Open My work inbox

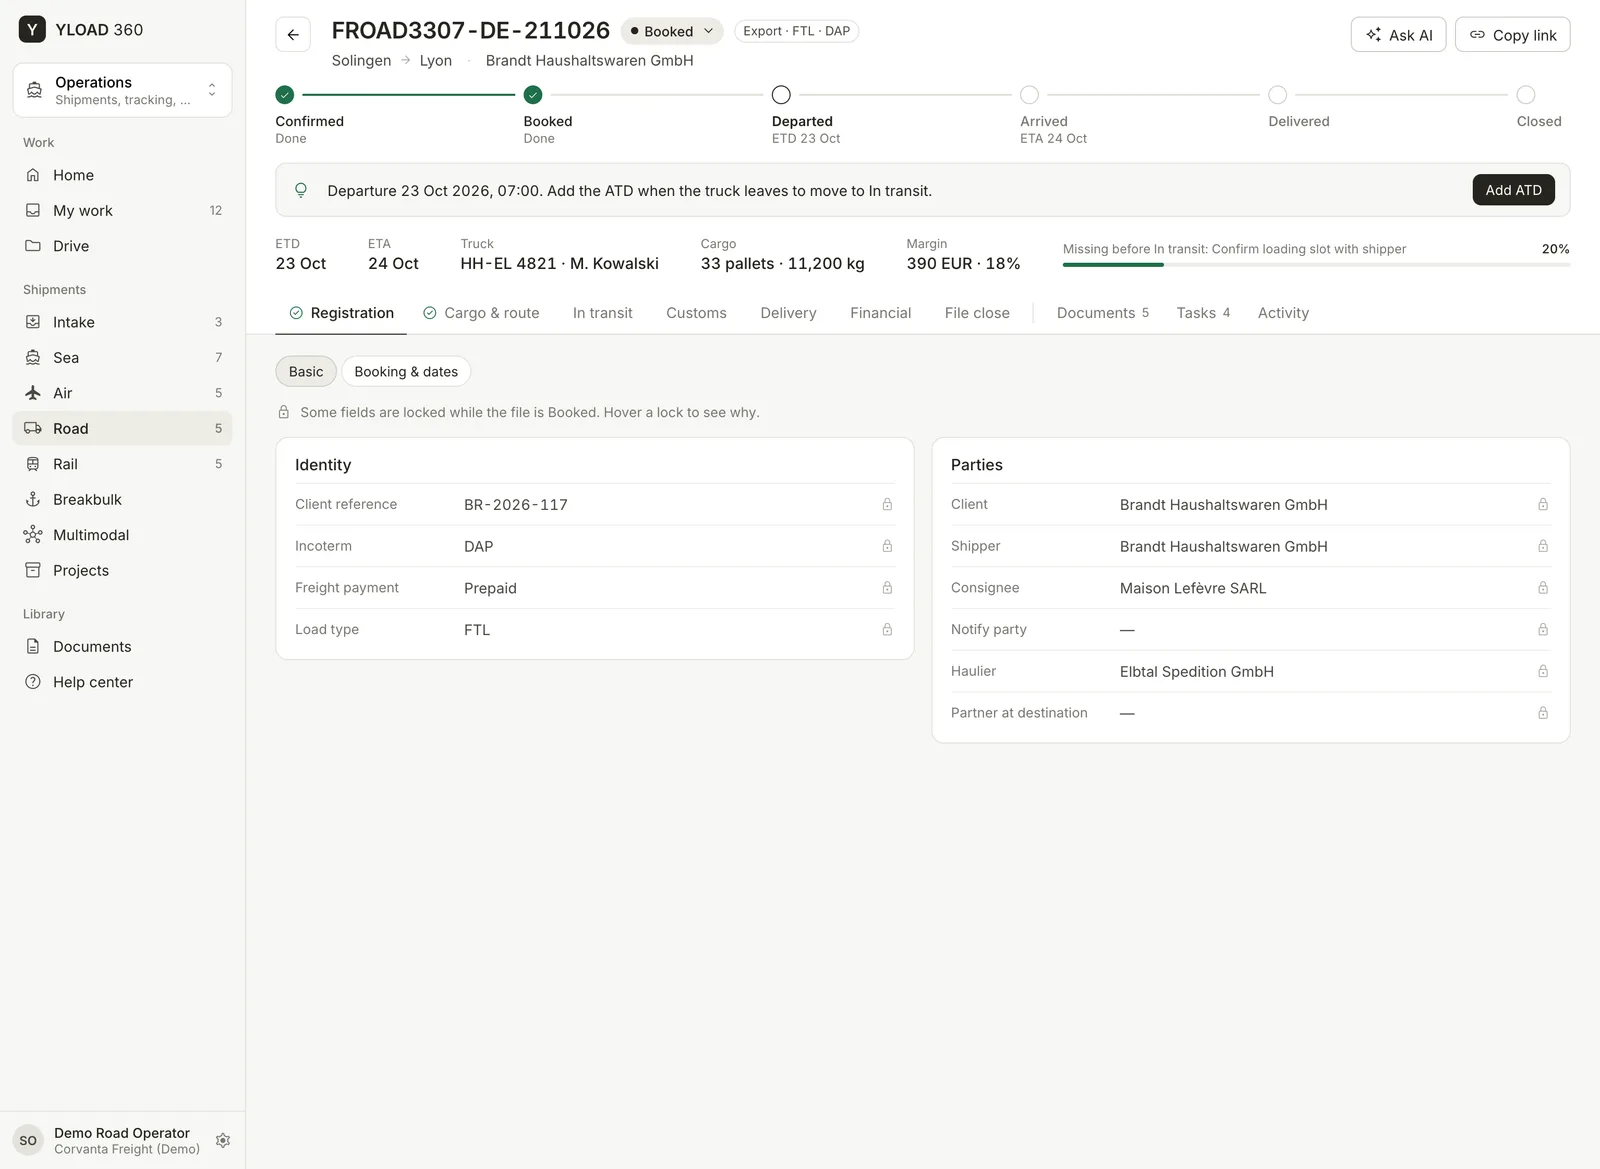click(122, 210)
